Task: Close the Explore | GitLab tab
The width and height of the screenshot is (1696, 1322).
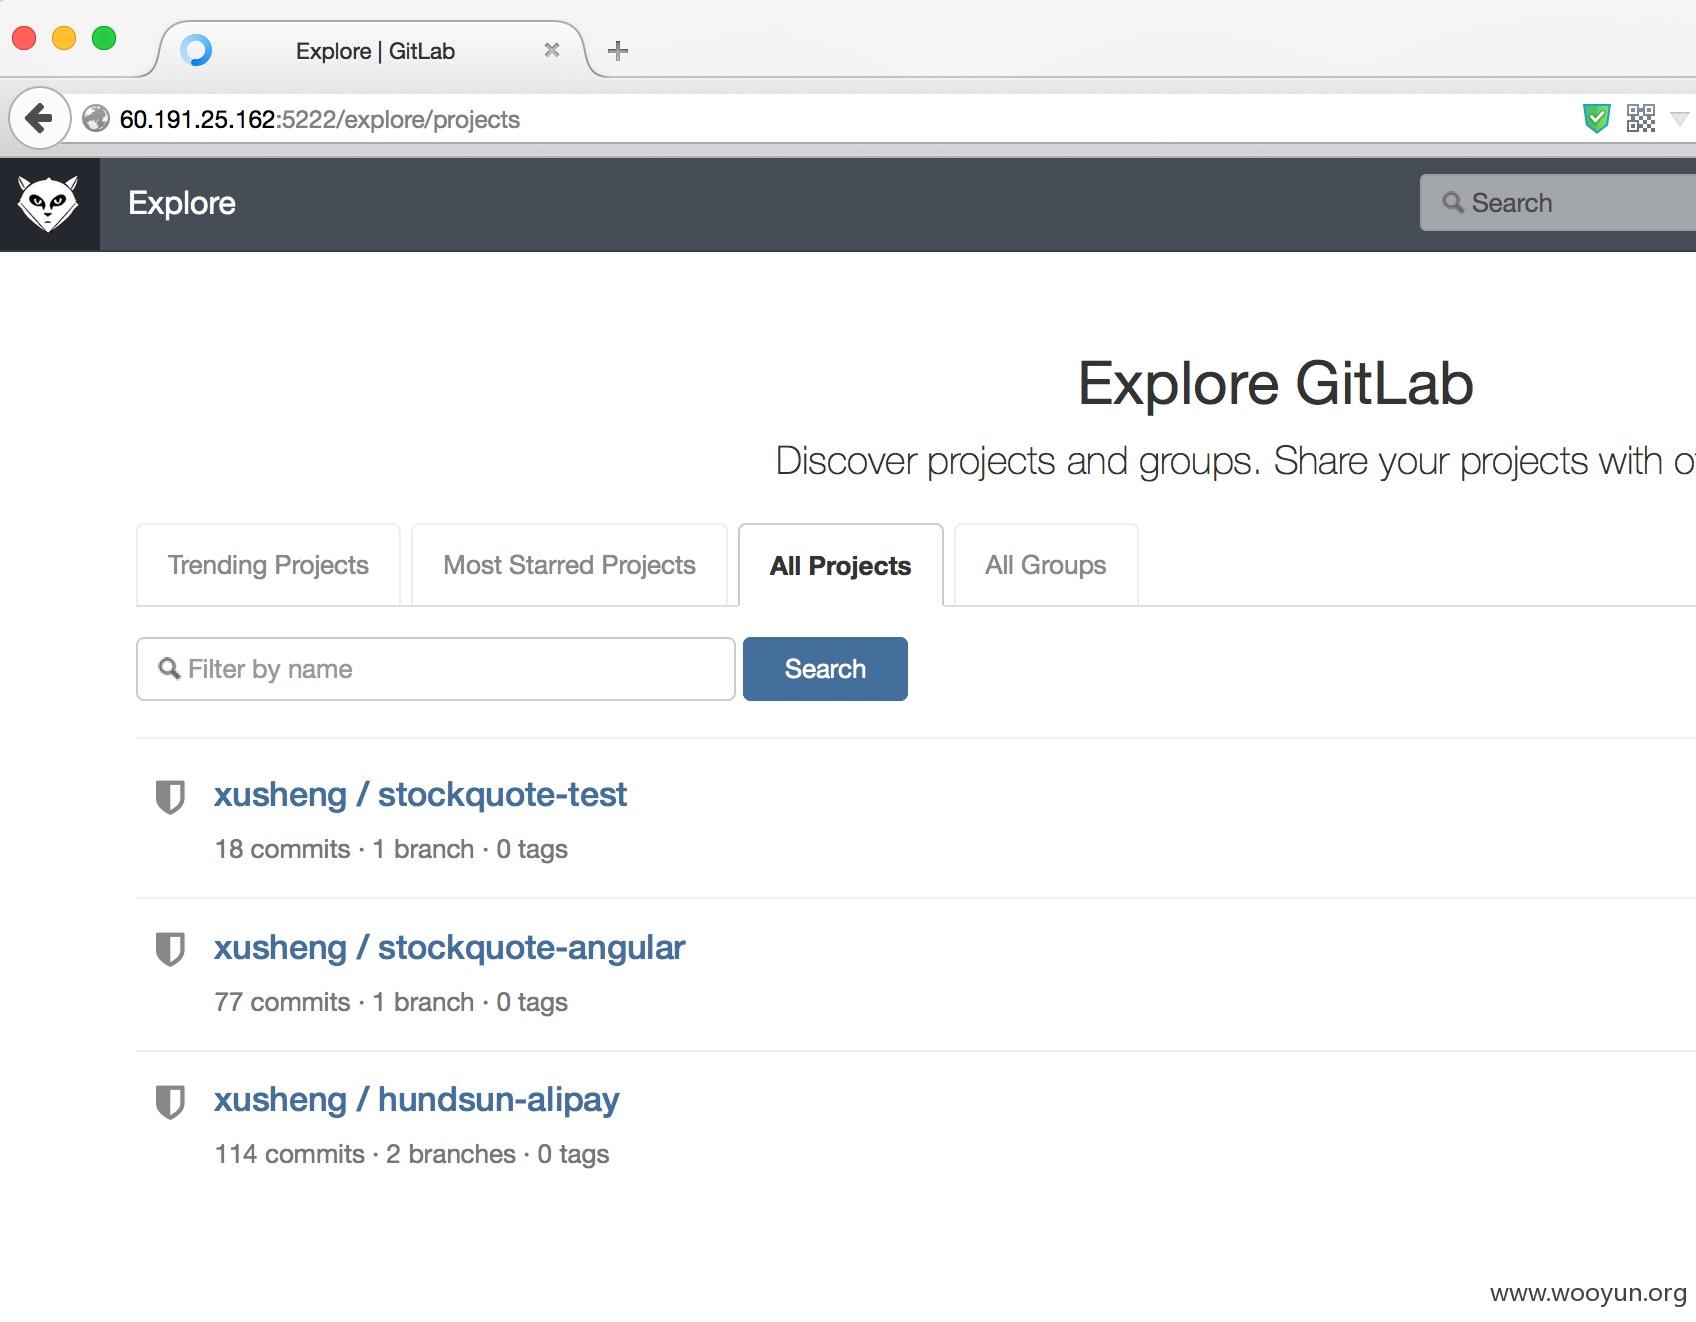Action: coord(552,50)
